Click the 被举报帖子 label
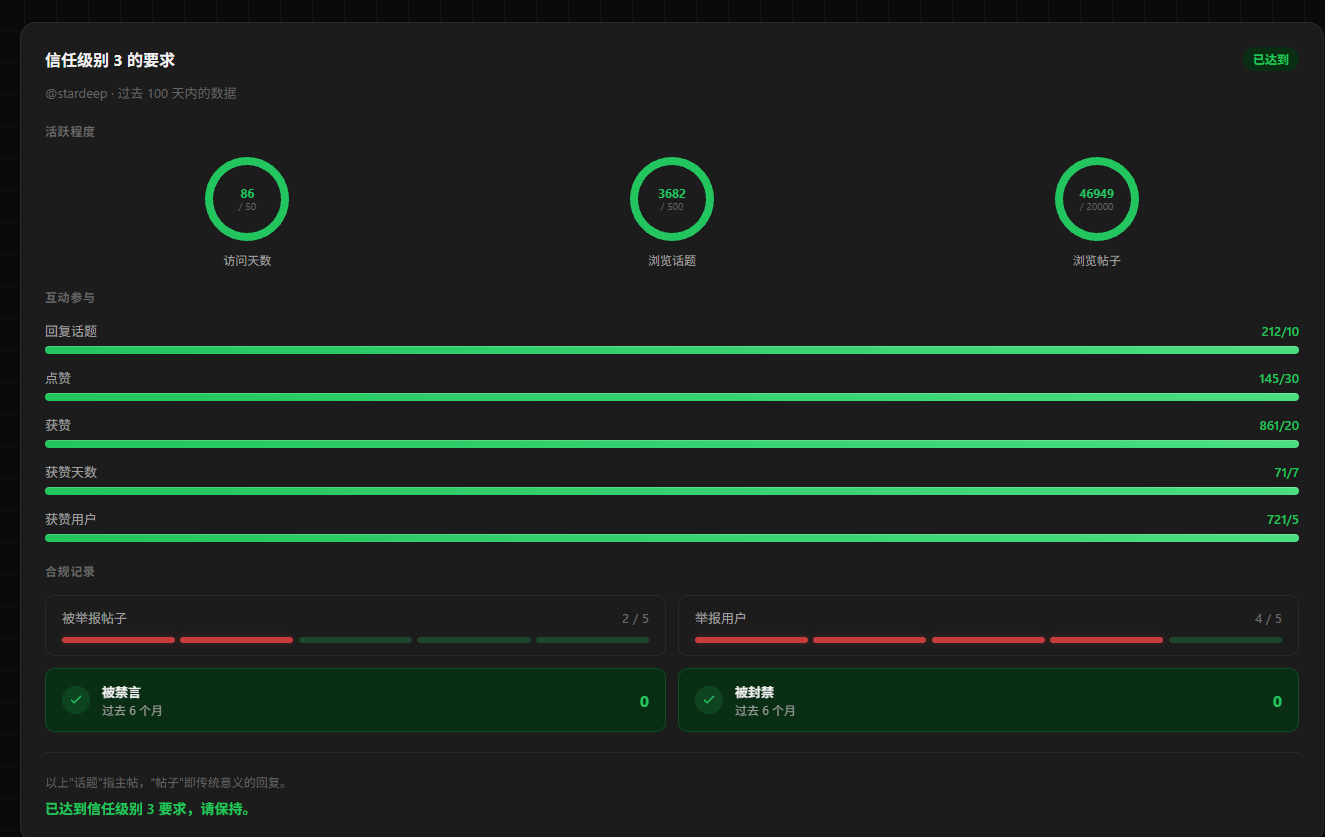The width and height of the screenshot is (1325, 837). click(x=94, y=619)
